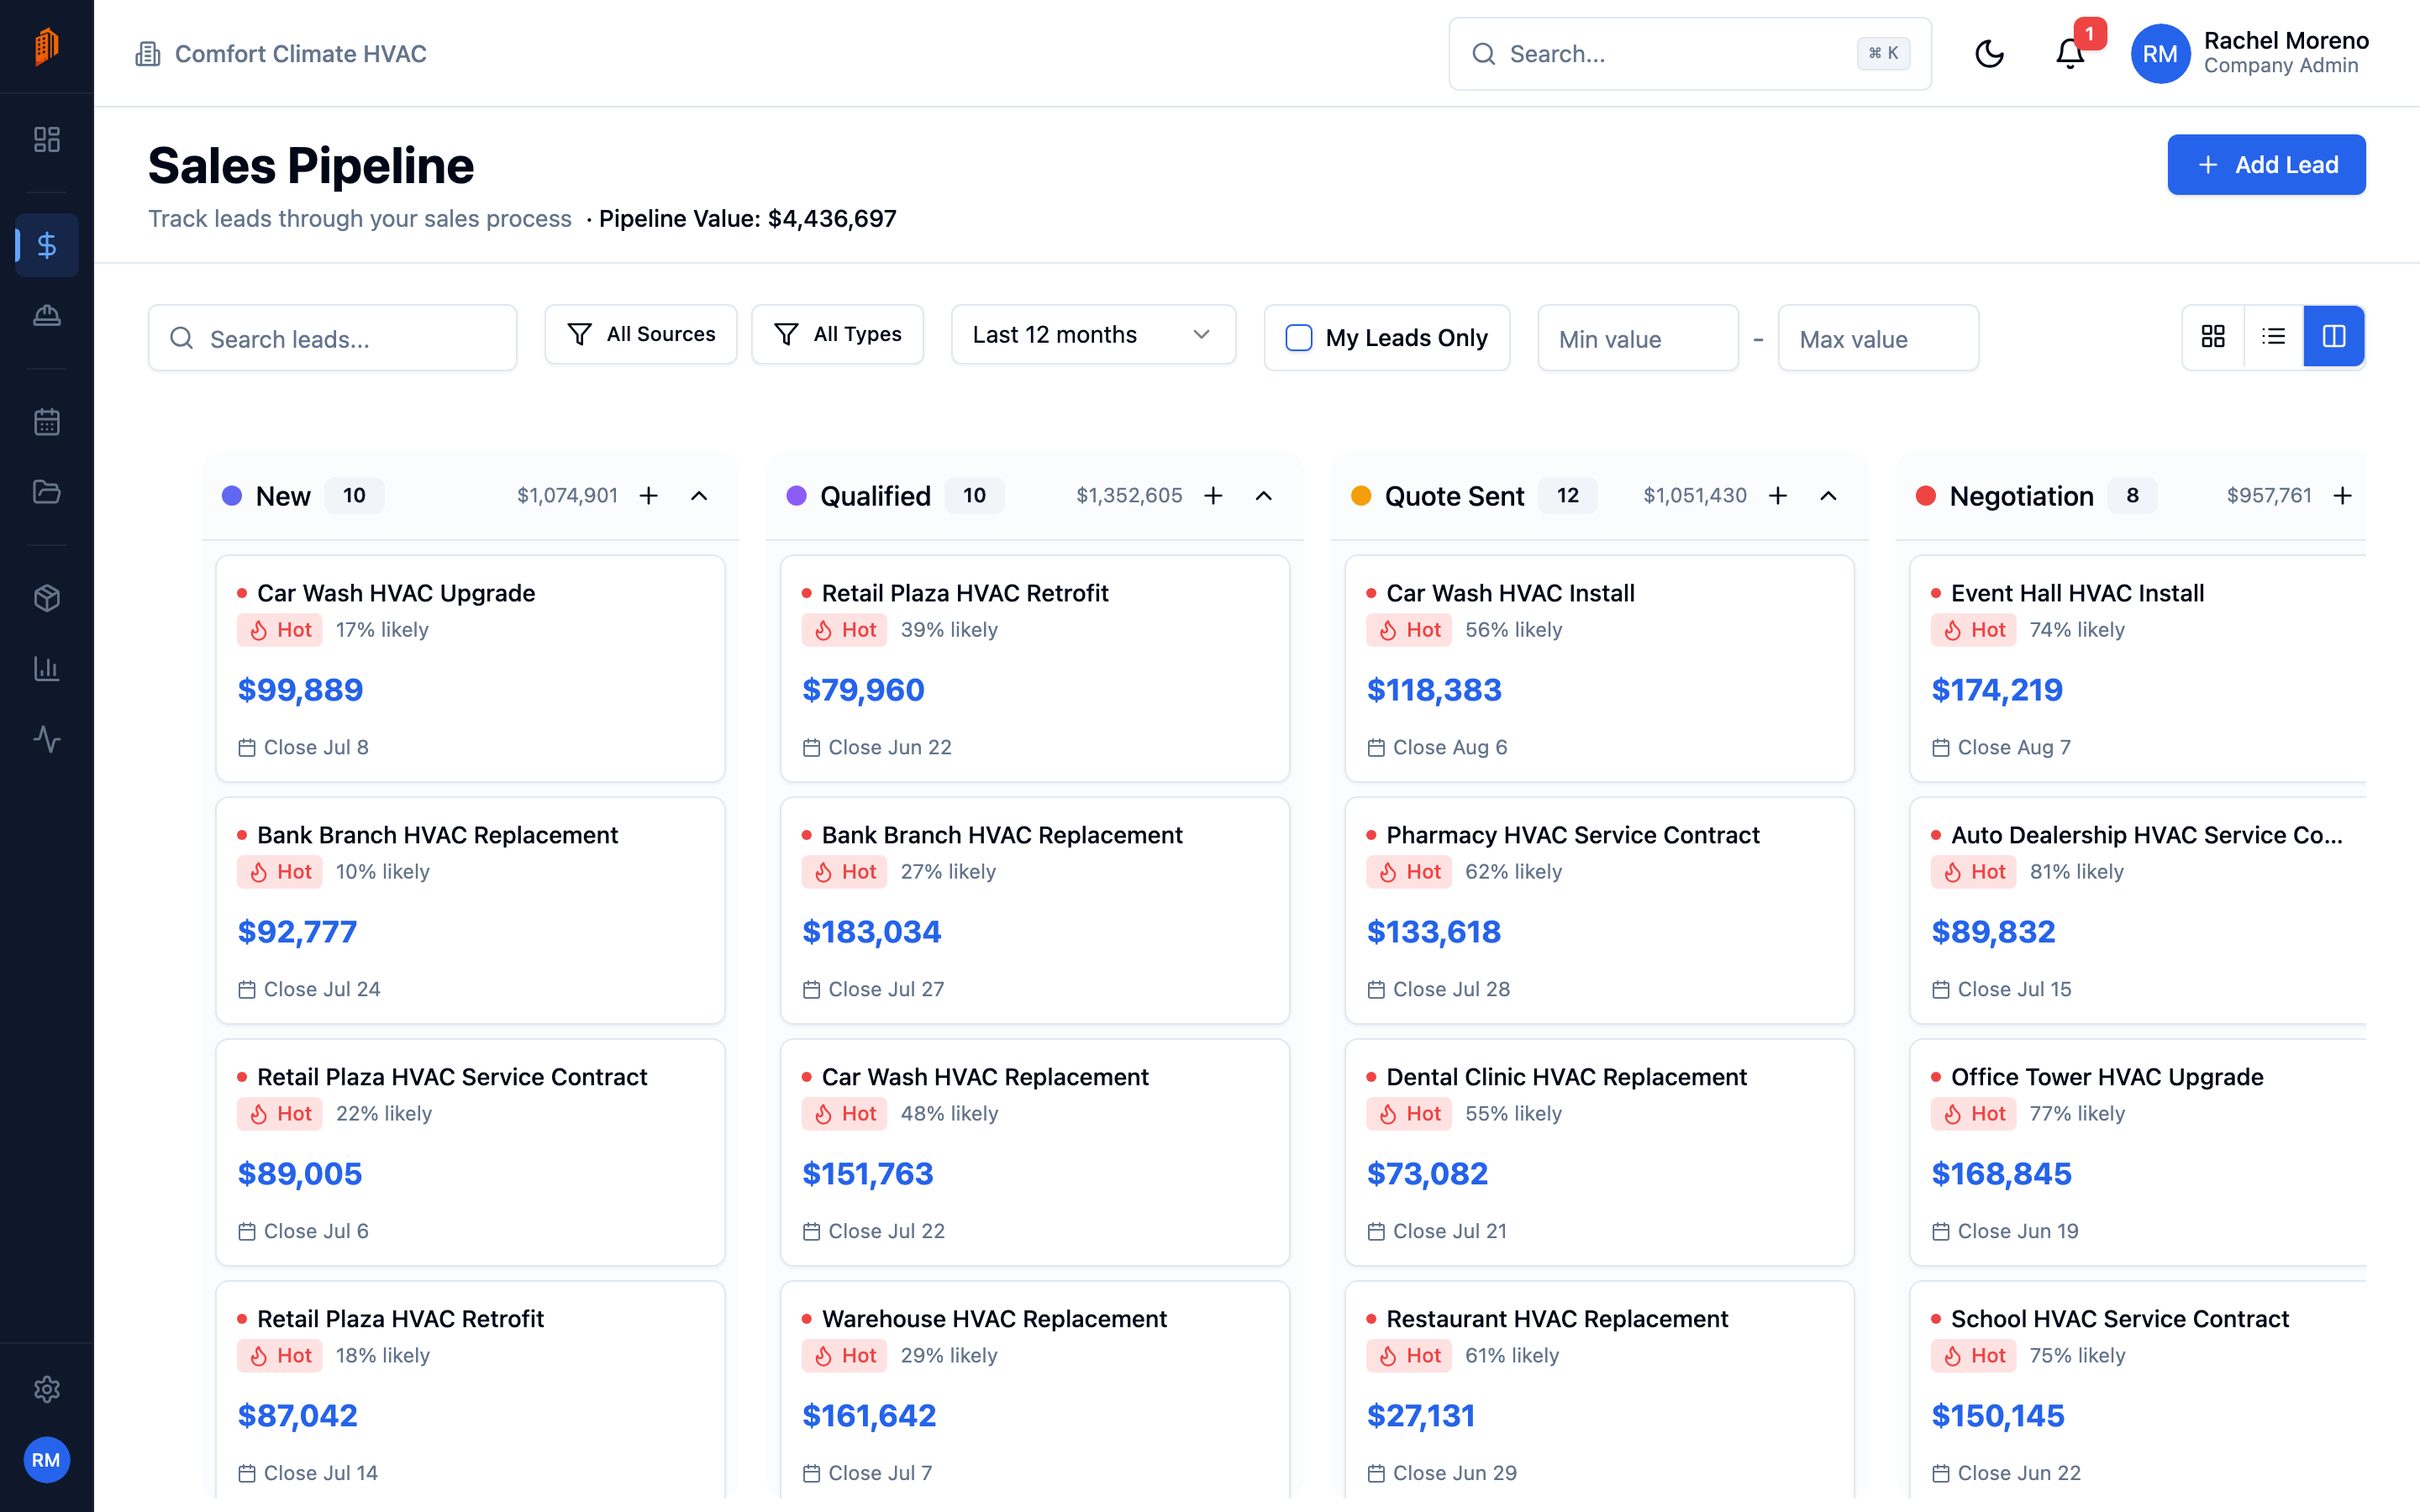Click the Add Lead button
The image size is (2420, 1512).
pyautogui.click(x=2266, y=165)
